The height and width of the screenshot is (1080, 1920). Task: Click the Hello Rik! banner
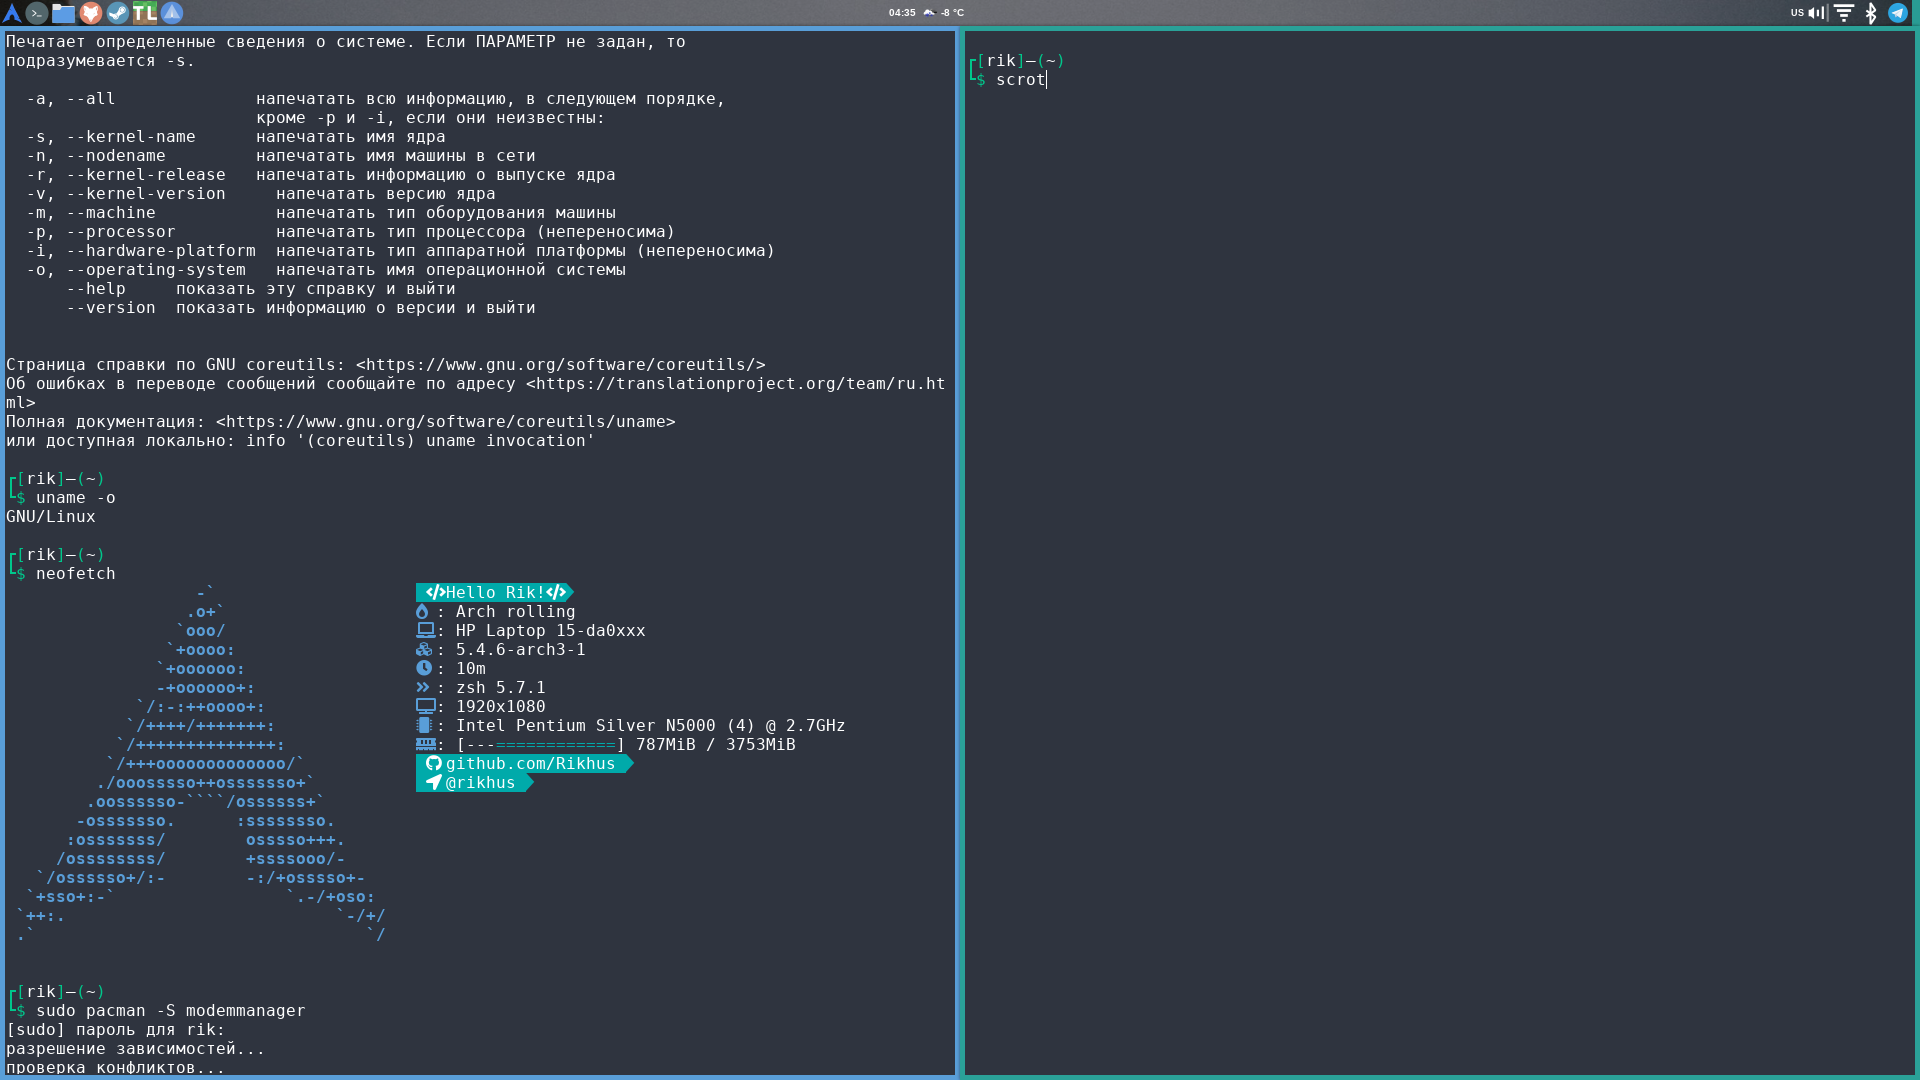pyautogui.click(x=496, y=592)
